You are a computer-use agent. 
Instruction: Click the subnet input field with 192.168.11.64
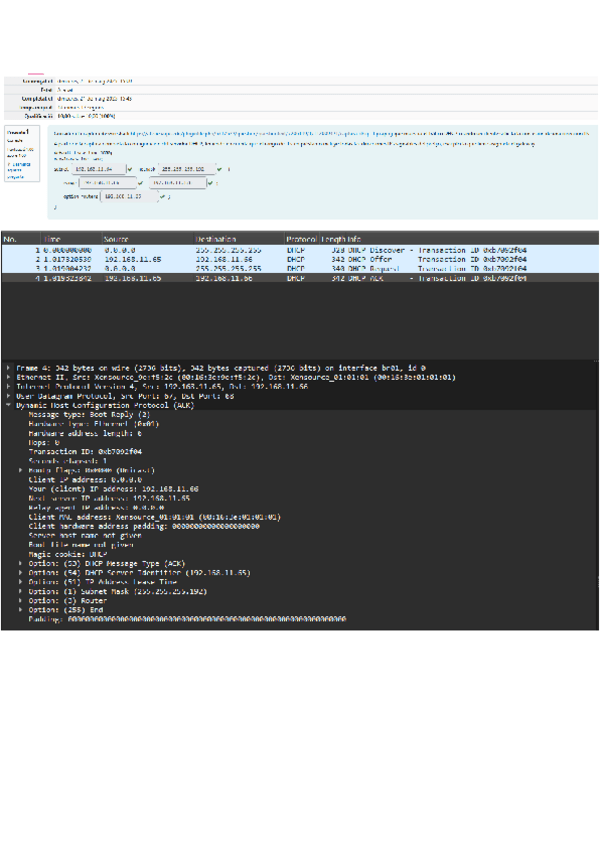(98, 170)
